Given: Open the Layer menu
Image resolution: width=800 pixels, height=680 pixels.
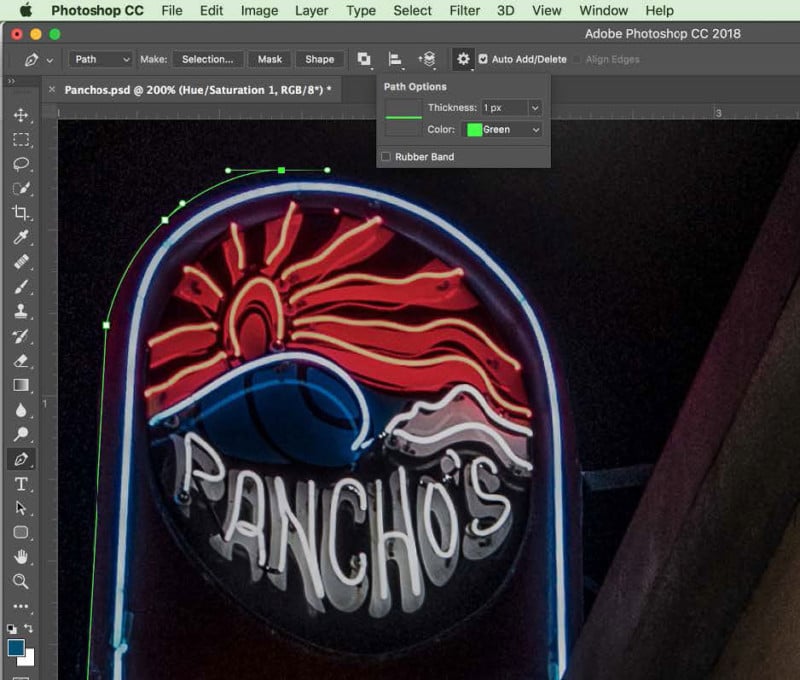Looking at the screenshot, I should click(311, 11).
